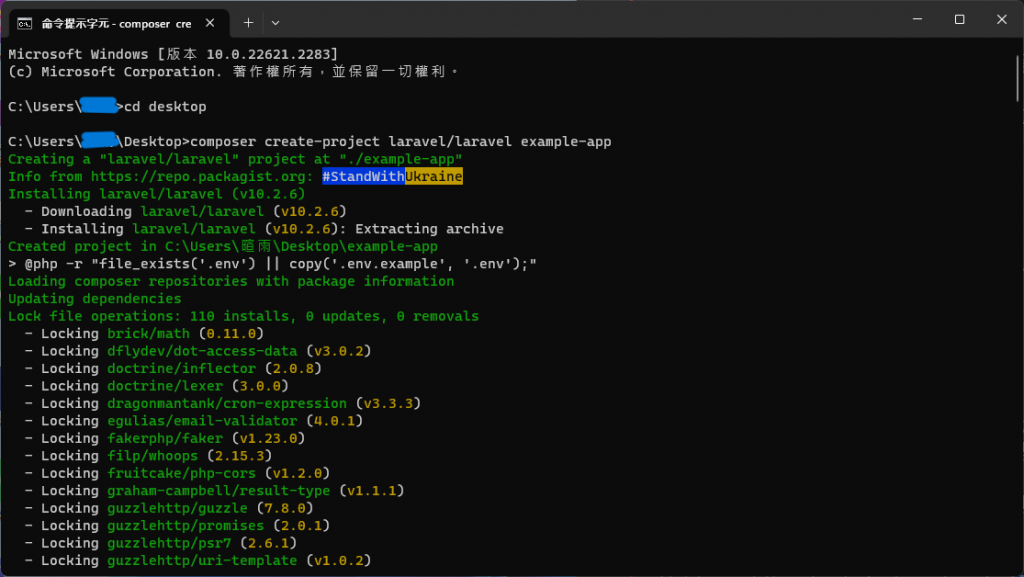This screenshot has width=1024, height=577.
Task: Click "Creating a laravel/laravel project" line
Action: pos(235,159)
